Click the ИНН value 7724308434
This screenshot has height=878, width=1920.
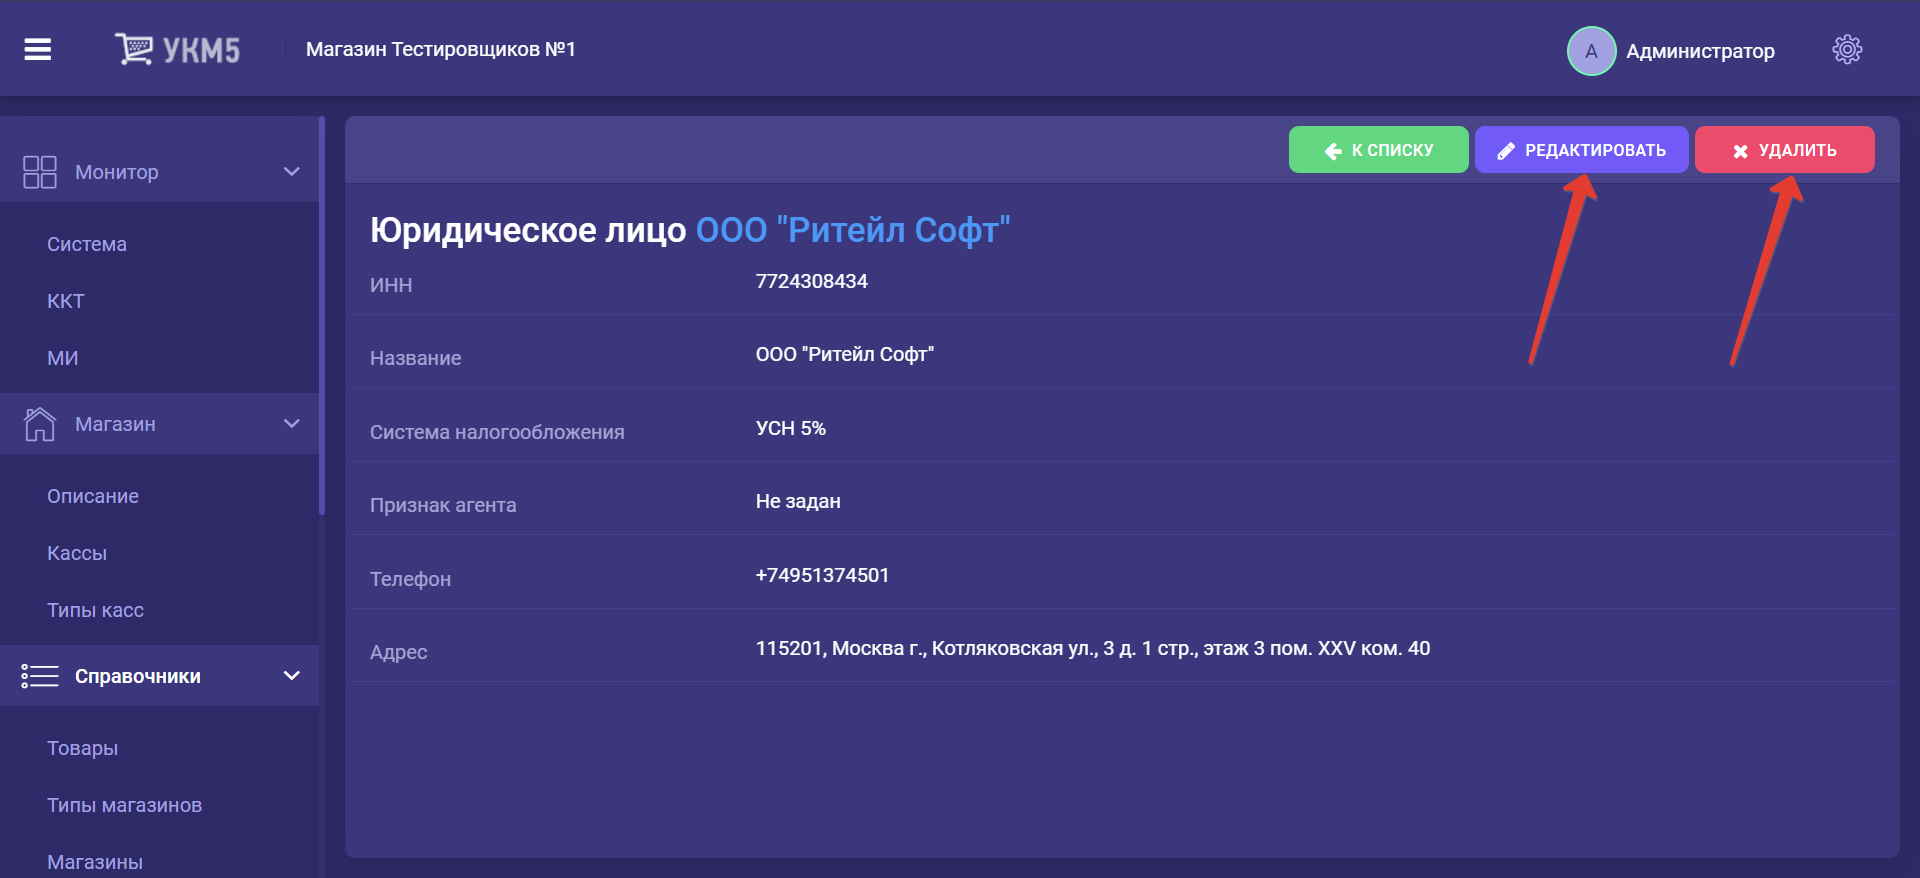coord(812,281)
